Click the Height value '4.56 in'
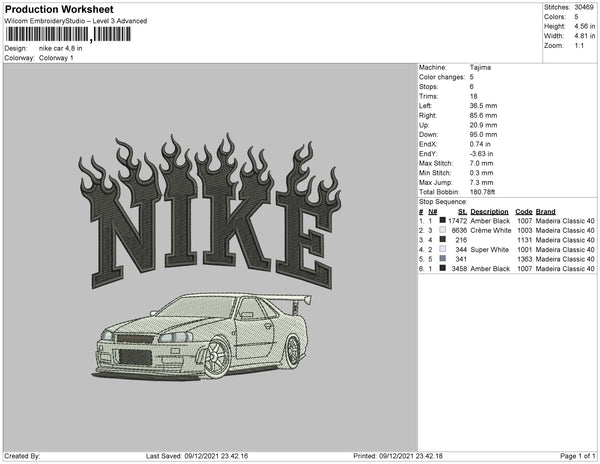Screen dimensions: 600x464 click(585, 26)
